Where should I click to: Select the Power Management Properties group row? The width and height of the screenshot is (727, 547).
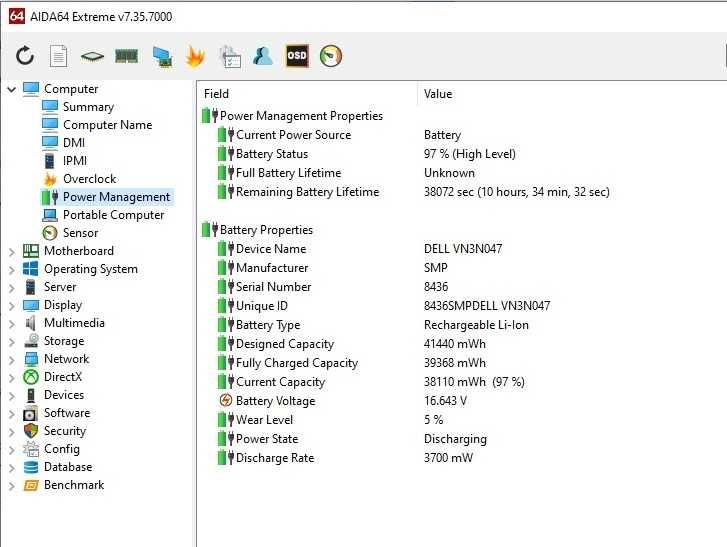click(x=293, y=116)
